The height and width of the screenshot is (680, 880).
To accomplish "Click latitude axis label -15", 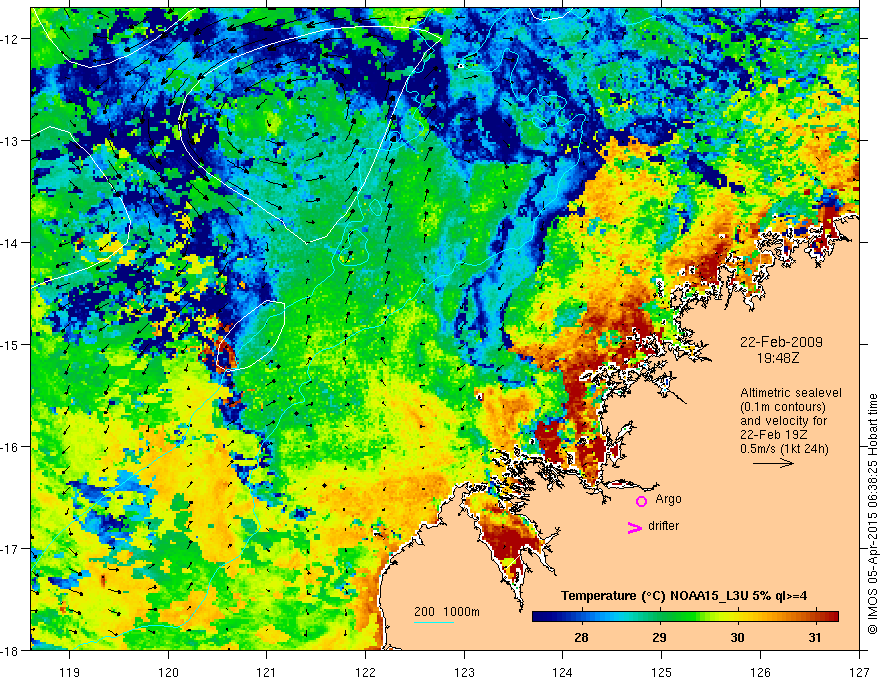I will click(11, 344).
